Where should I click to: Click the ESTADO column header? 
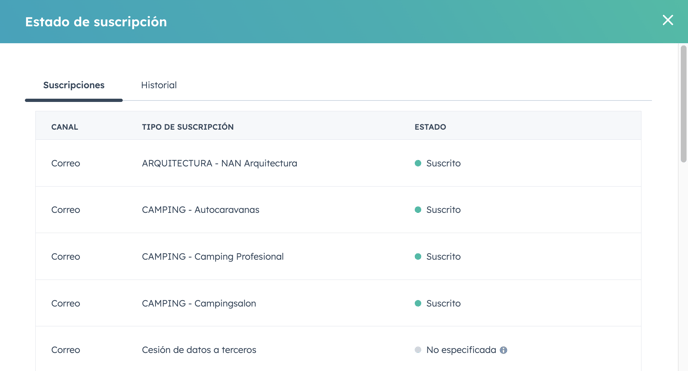coord(430,127)
